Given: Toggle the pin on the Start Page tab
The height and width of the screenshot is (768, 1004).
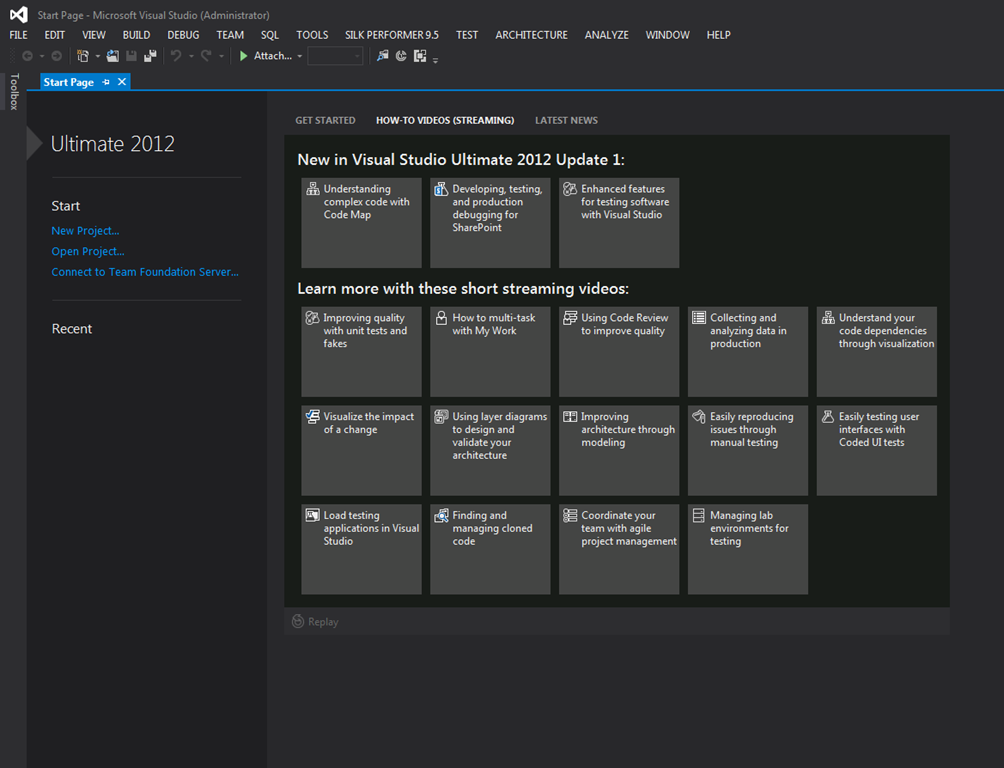Looking at the screenshot, I should coord(106,82).
